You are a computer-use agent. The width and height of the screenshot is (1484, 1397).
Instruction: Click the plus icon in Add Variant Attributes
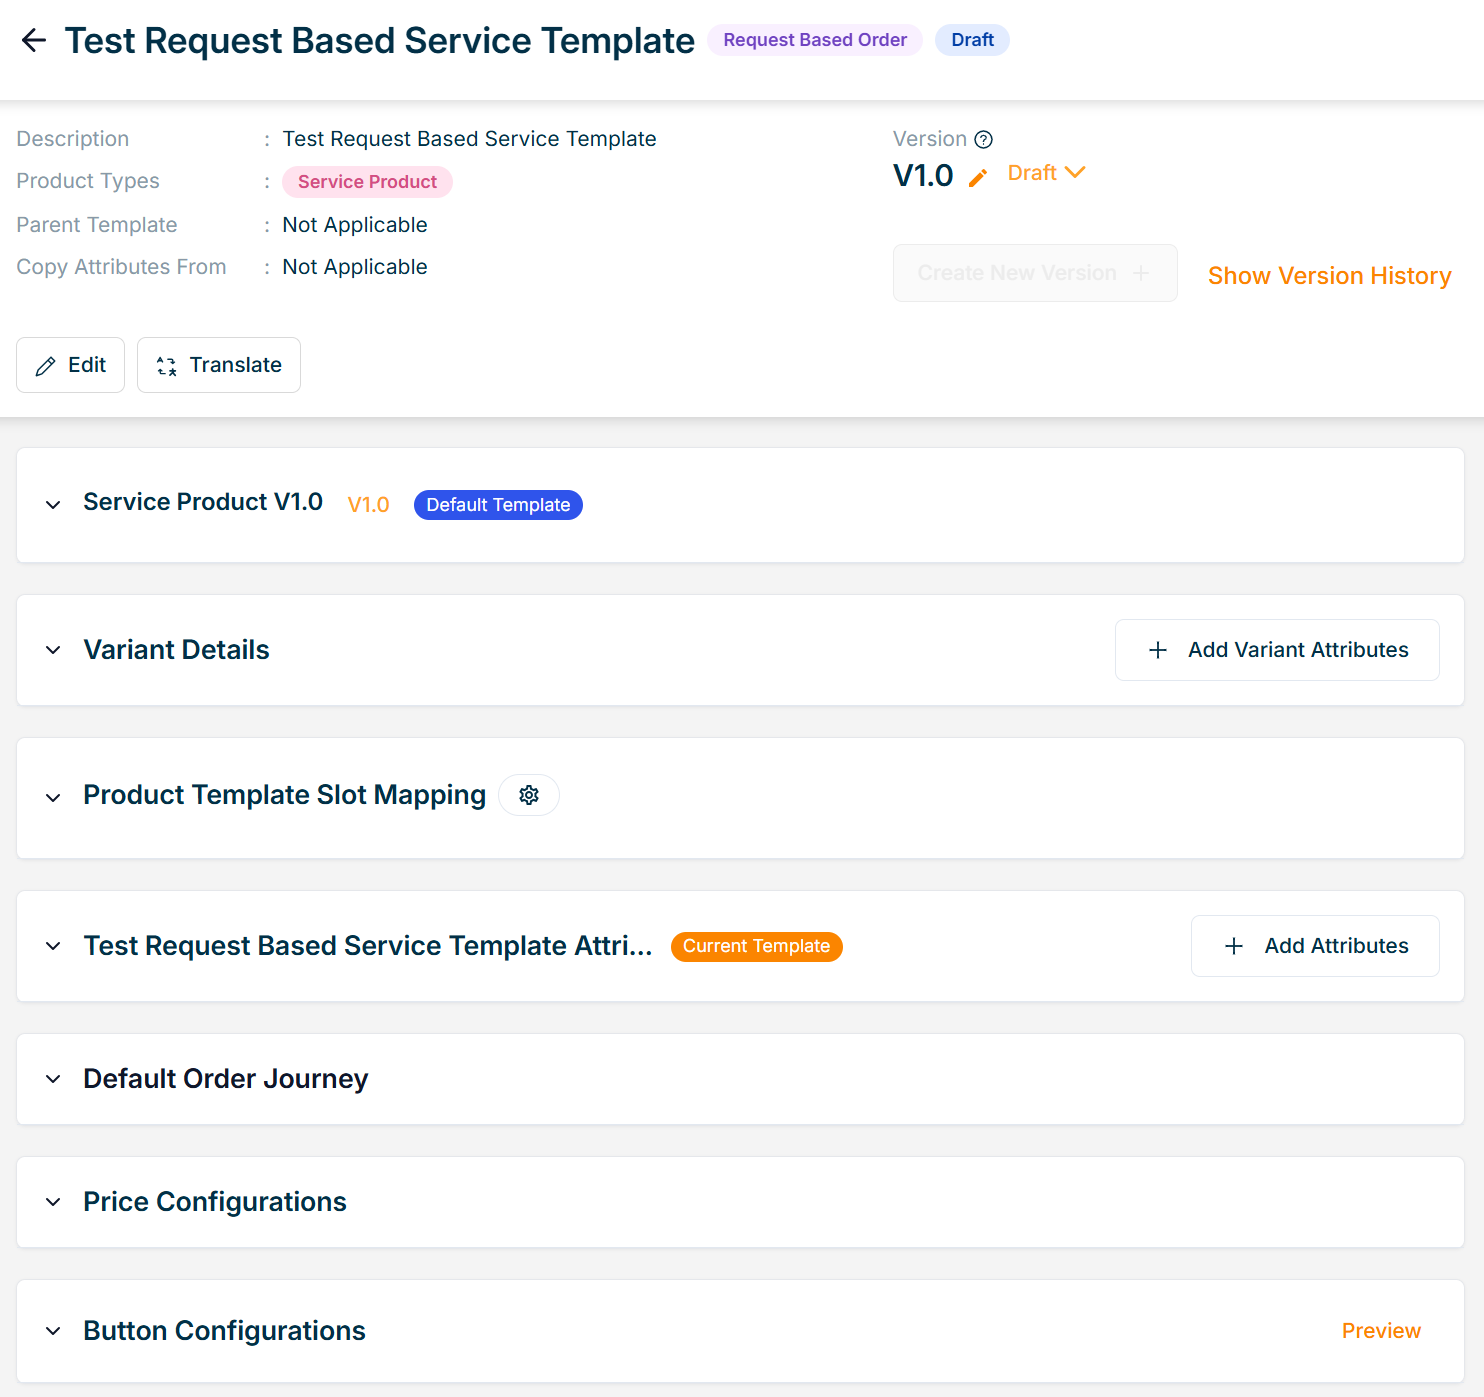pyautogui.click(x=1158, y=650)
